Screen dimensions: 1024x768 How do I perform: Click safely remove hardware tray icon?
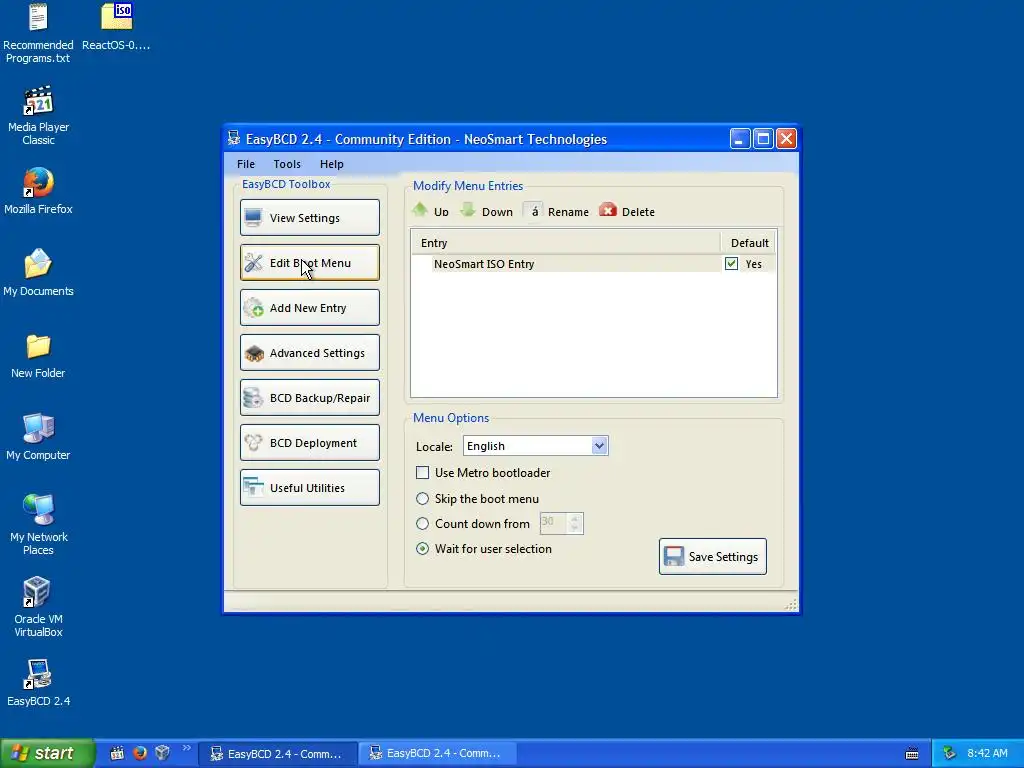tap(950, 754)
